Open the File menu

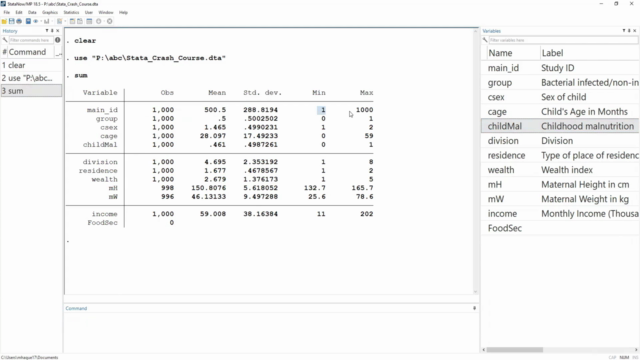(7, 13)
